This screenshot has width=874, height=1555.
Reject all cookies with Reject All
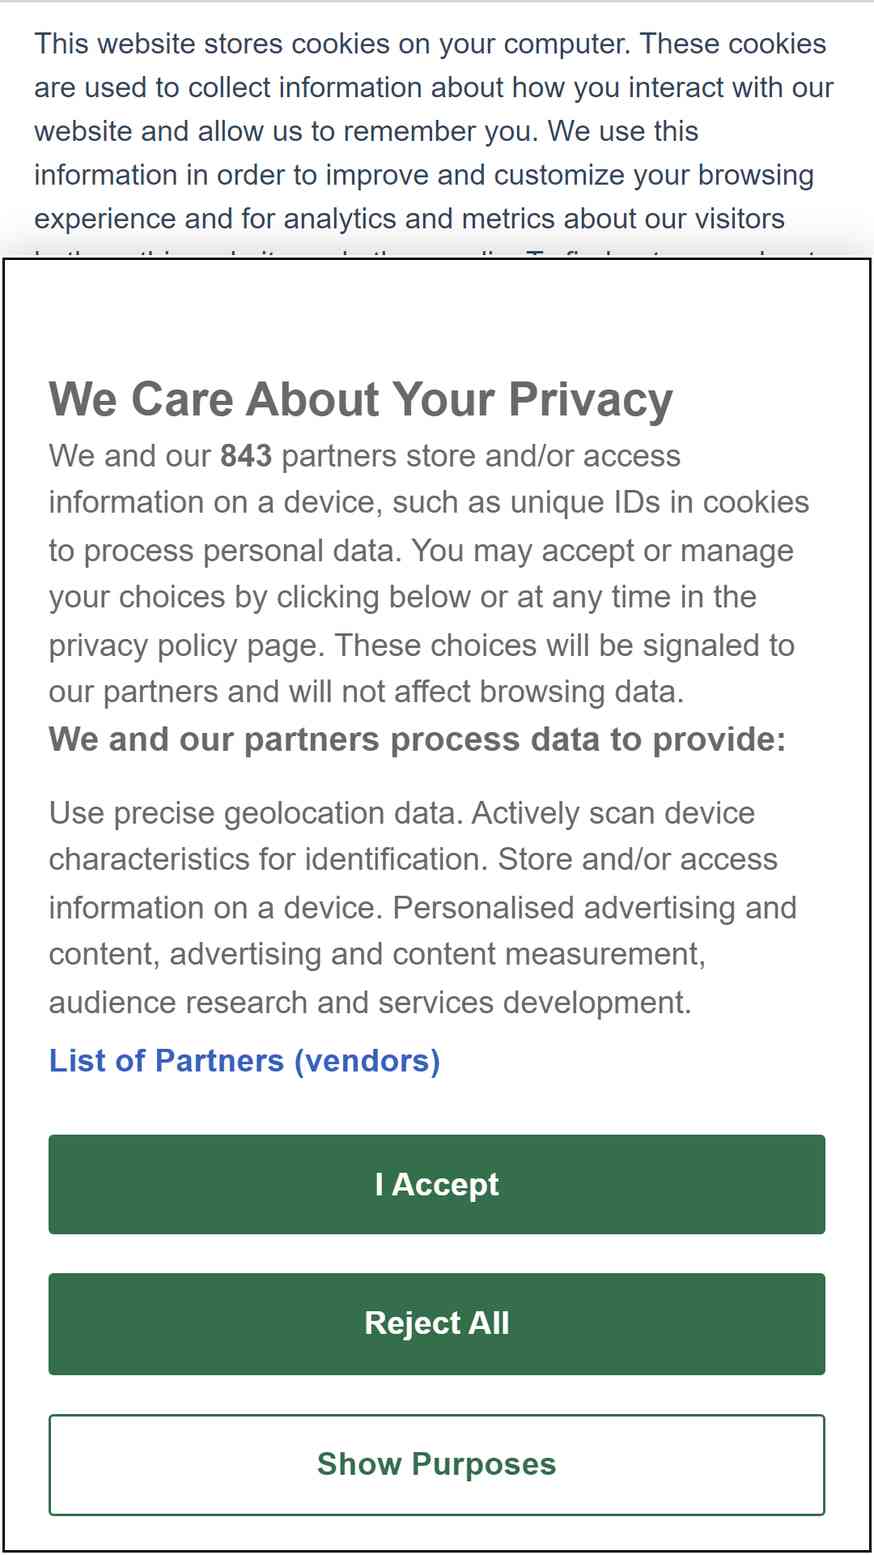[437, 1323]
